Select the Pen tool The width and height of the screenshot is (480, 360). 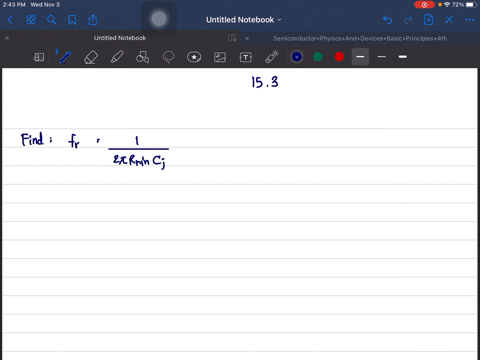pyautogui.click(x=65, y=57)
